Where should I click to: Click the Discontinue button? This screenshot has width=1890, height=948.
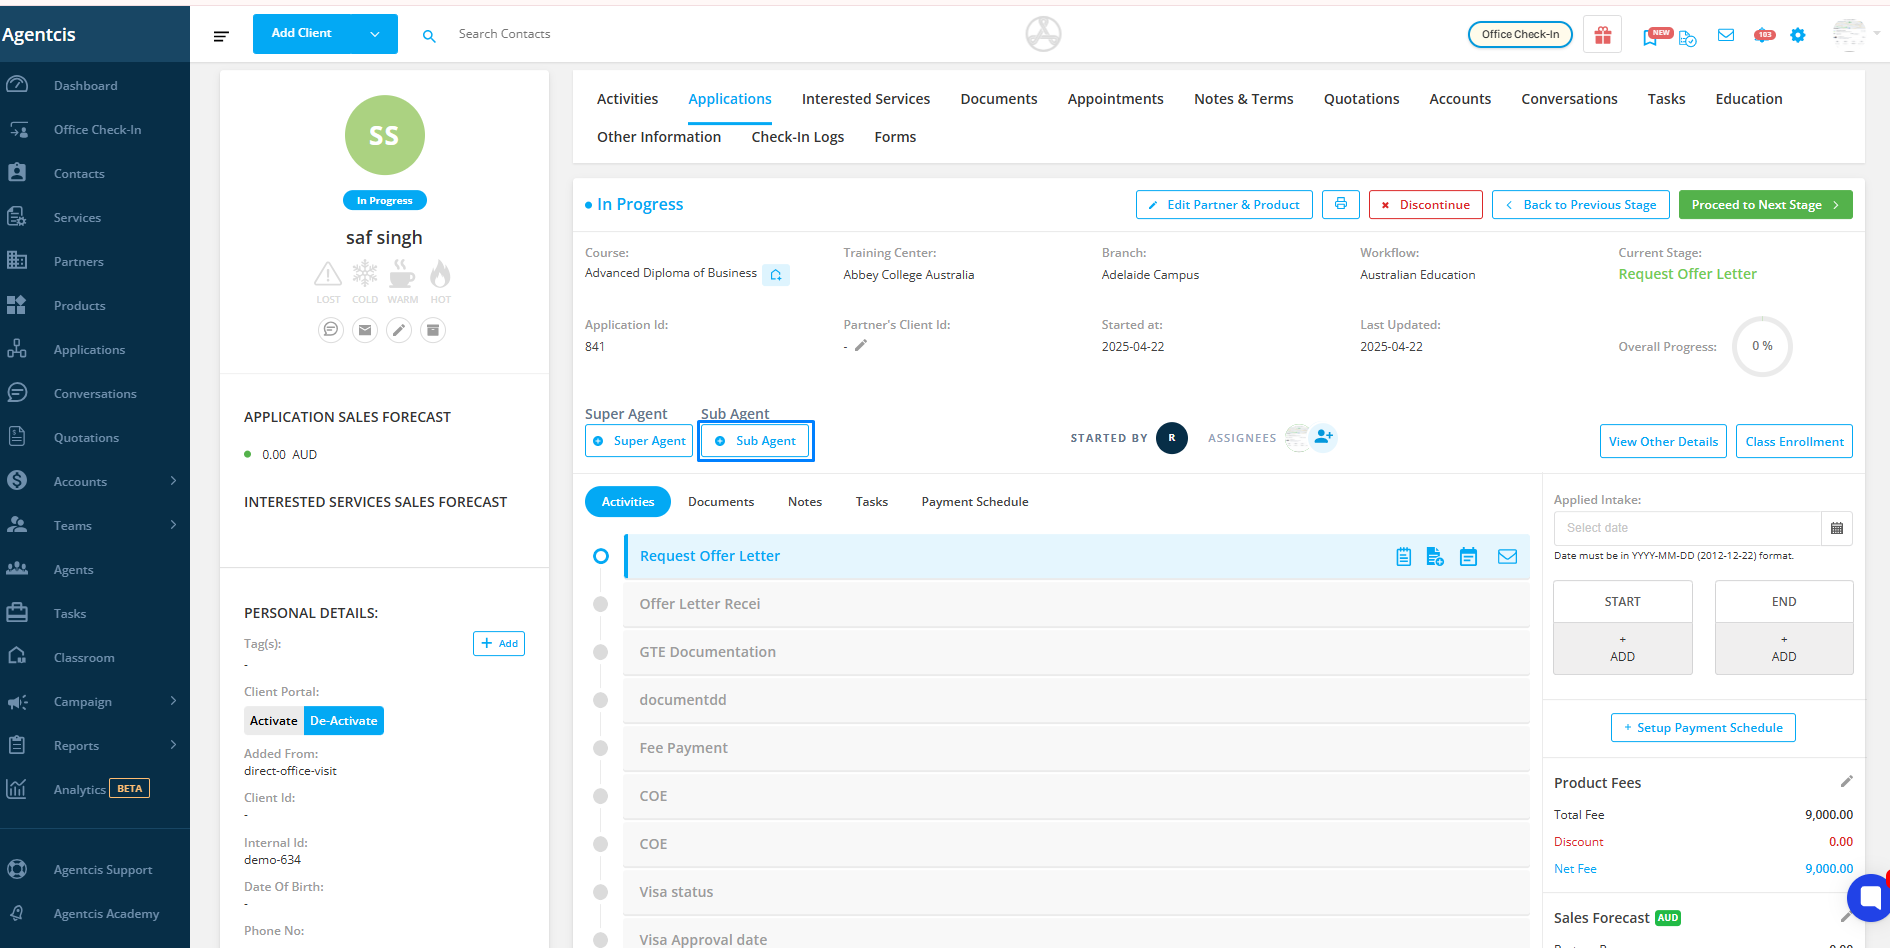click(x=1426, y=204)
